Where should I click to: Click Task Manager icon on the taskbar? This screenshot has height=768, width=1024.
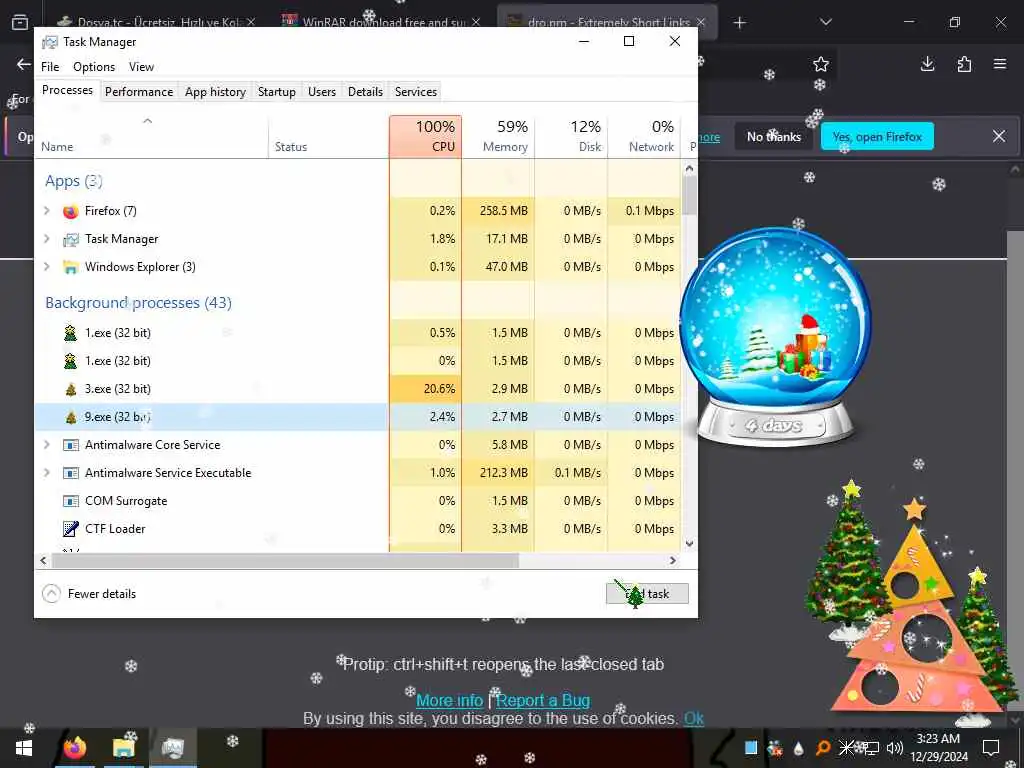(173, 748)
